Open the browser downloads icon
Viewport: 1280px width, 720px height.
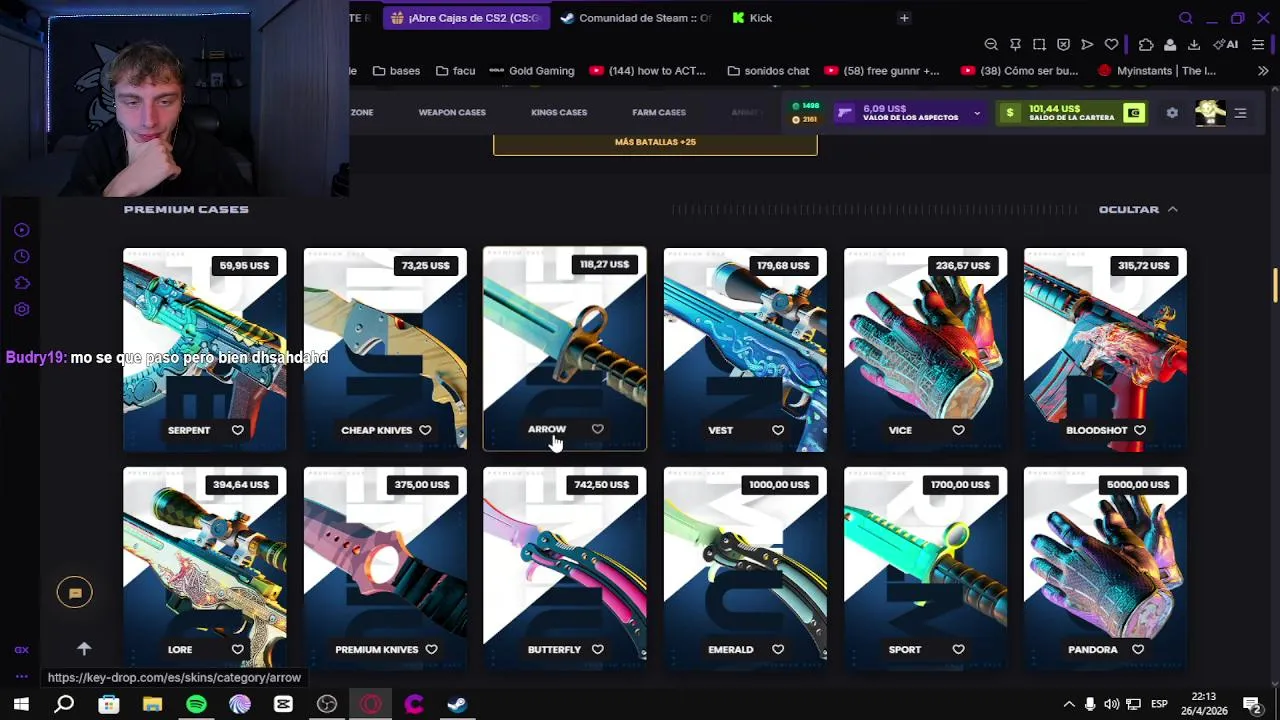(x=1194, y=45)
